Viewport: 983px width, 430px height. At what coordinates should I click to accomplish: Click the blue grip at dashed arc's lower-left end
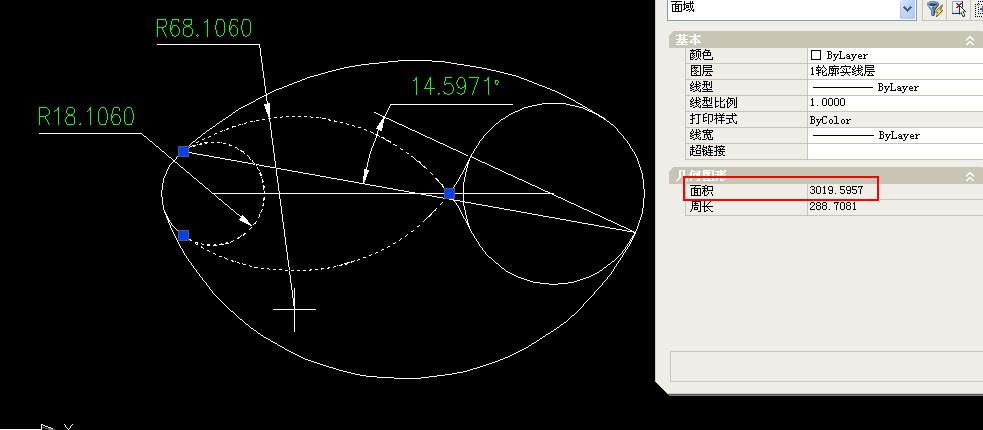183,235
